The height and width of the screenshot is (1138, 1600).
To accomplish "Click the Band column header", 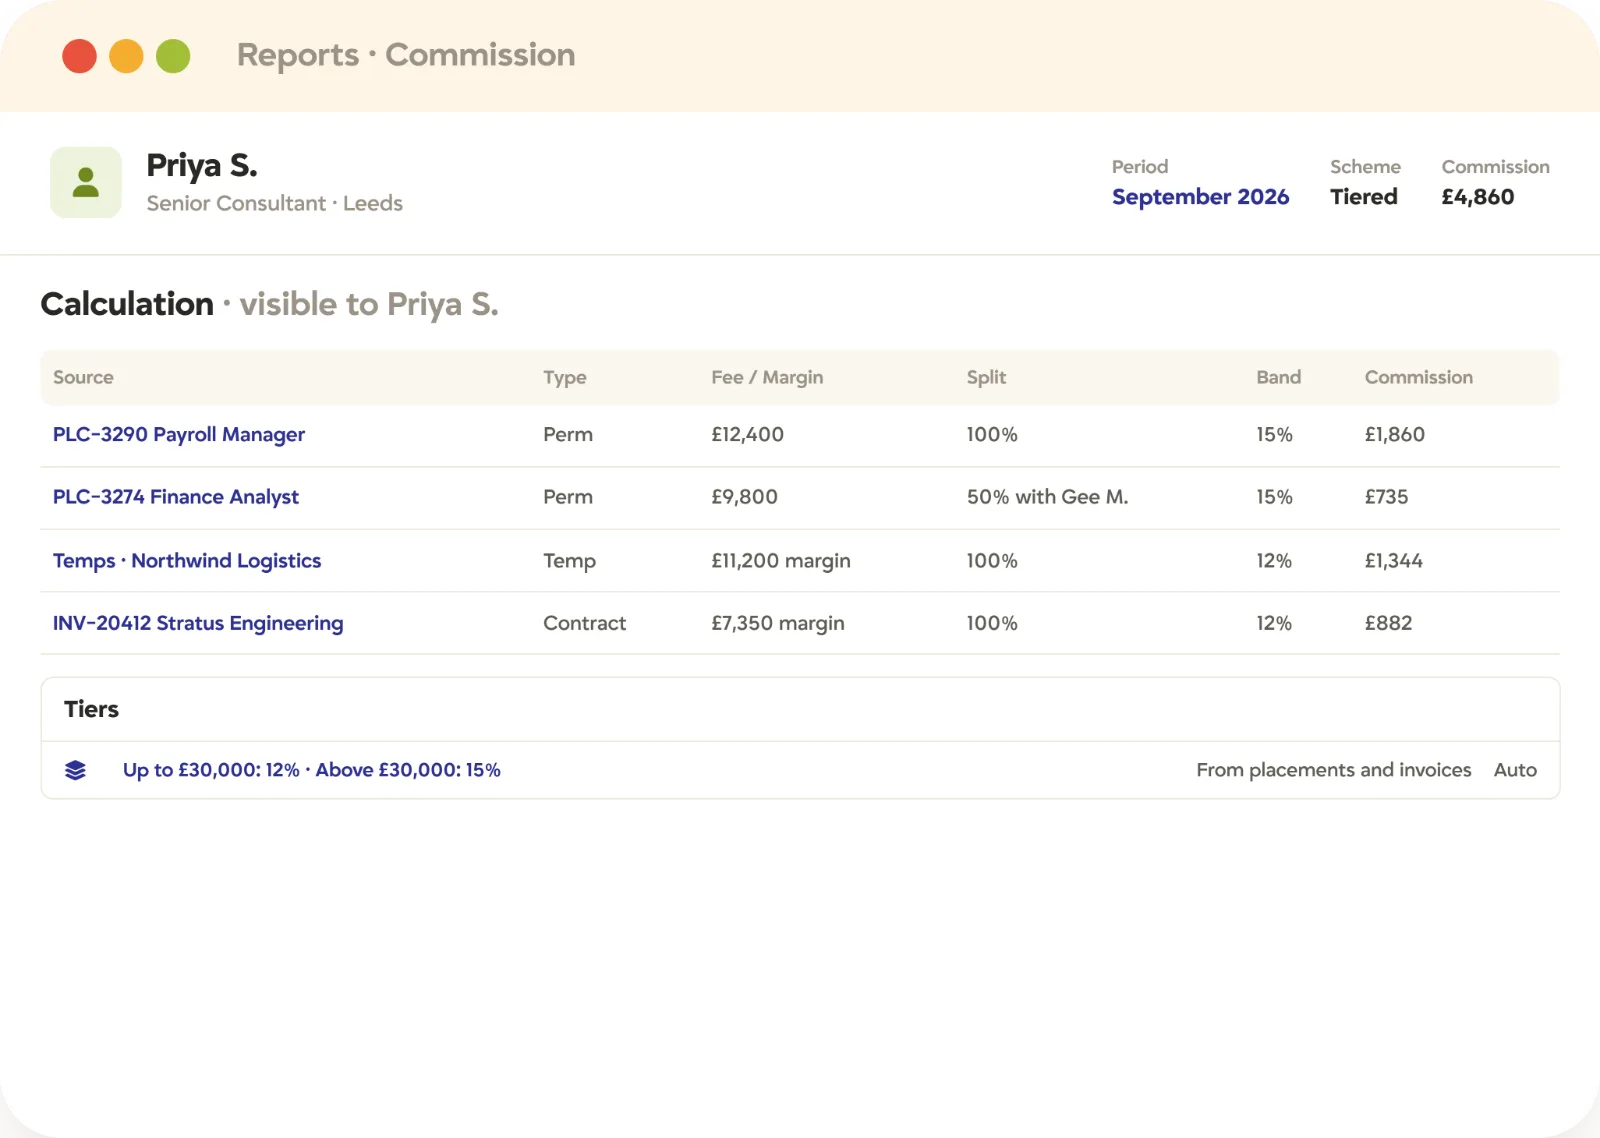I will [1278, 377].
